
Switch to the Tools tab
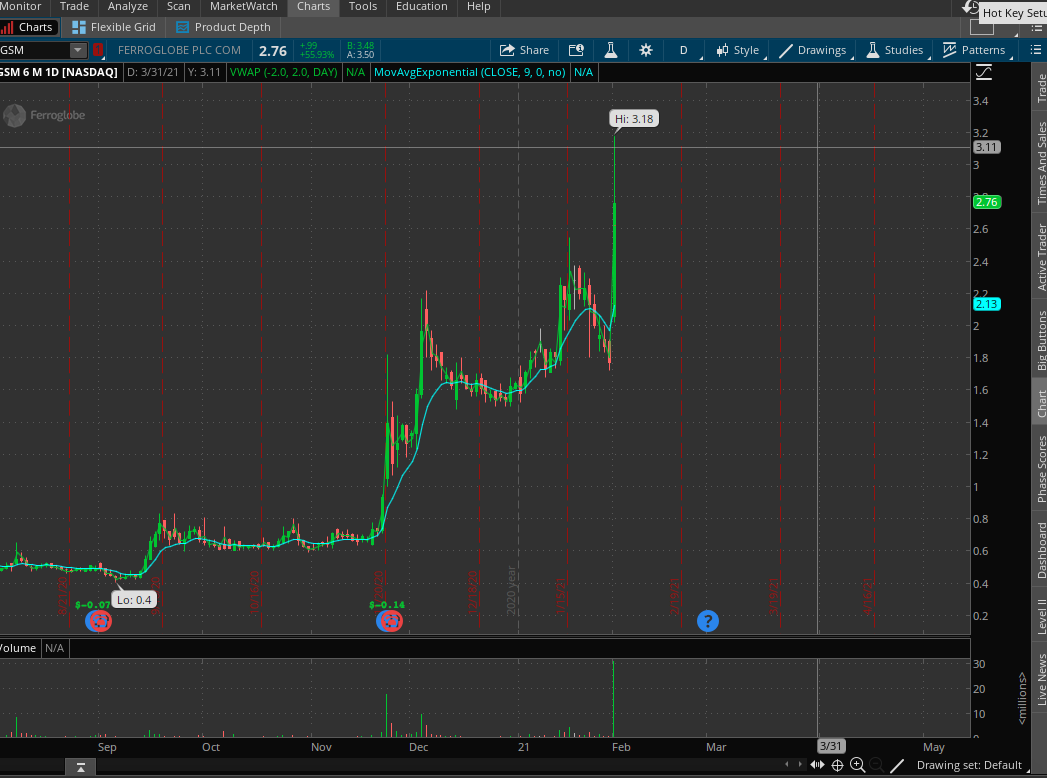363,7
